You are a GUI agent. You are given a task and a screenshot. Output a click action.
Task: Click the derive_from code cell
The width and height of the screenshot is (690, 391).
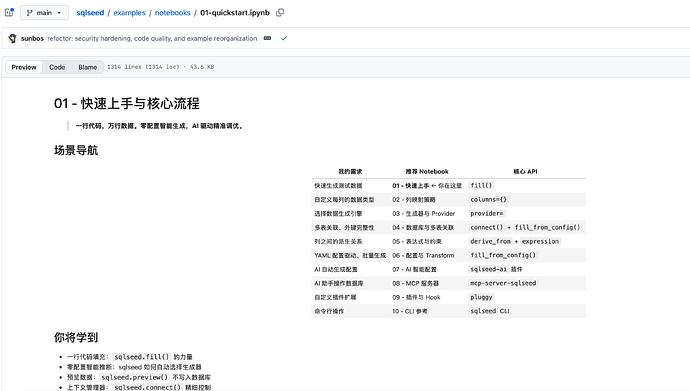(x=491, y=241)
